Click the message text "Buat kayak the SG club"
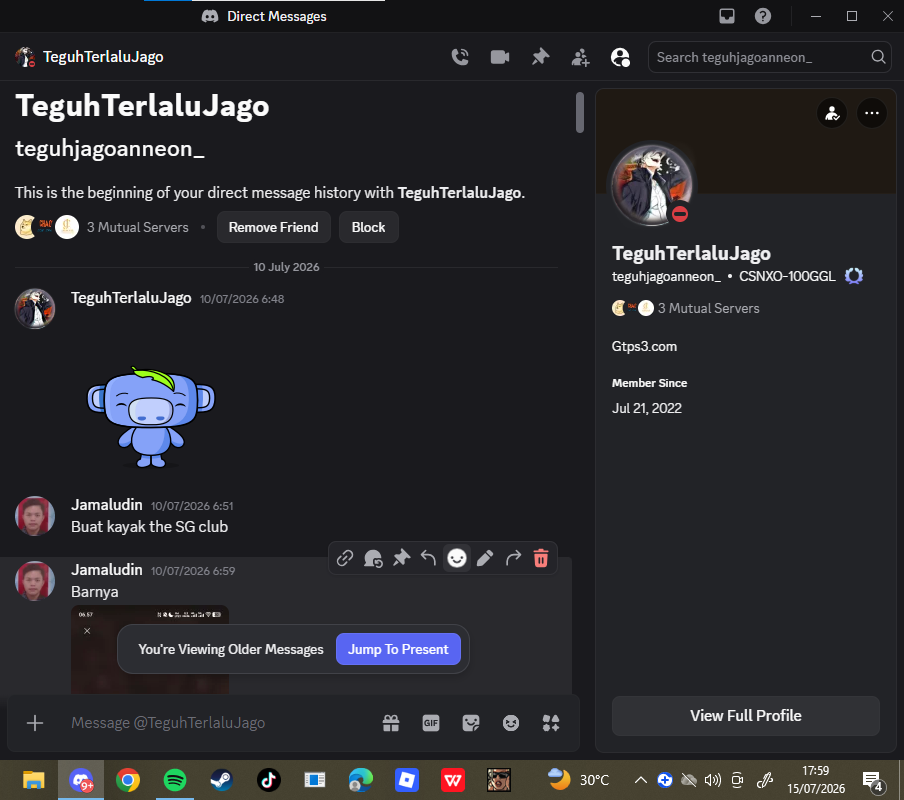 click(x=149, y=527)
